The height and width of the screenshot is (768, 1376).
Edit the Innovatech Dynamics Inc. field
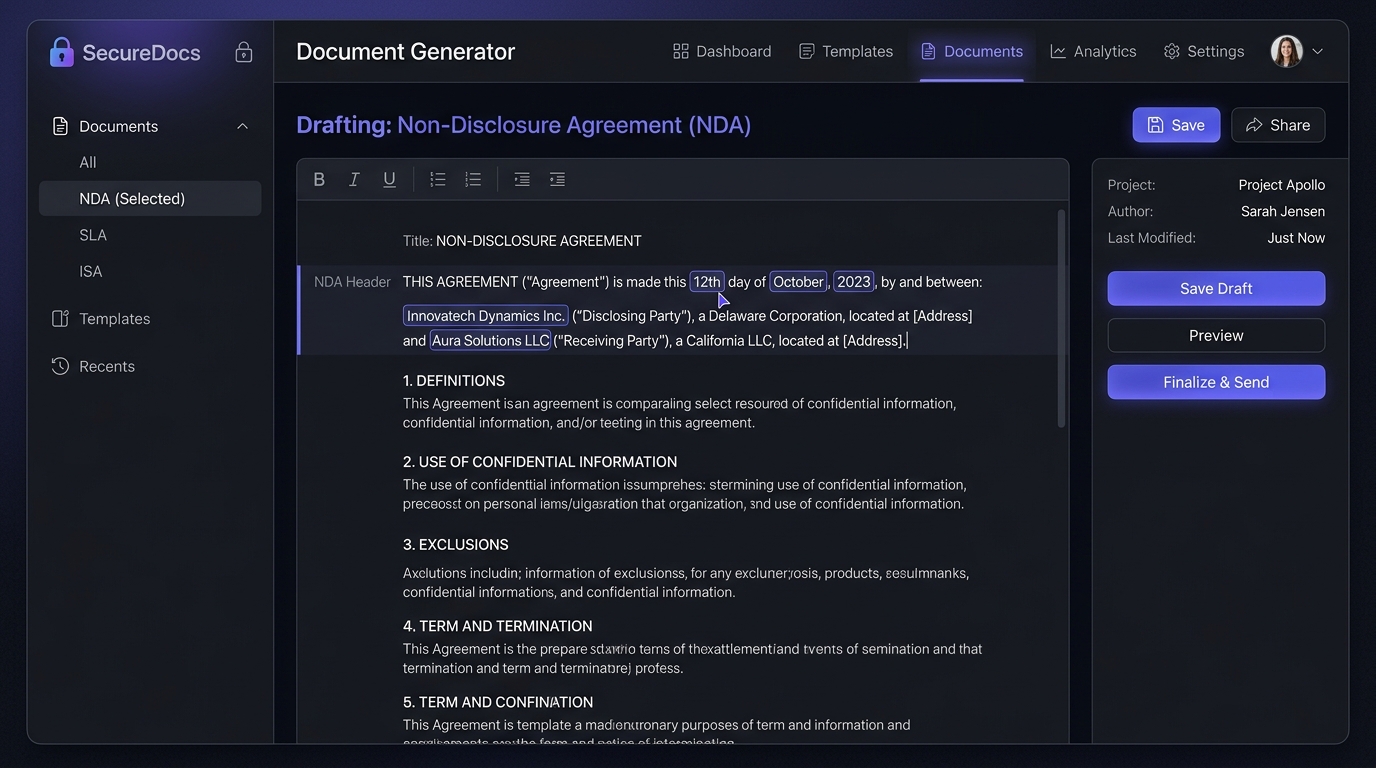point(485,315)
